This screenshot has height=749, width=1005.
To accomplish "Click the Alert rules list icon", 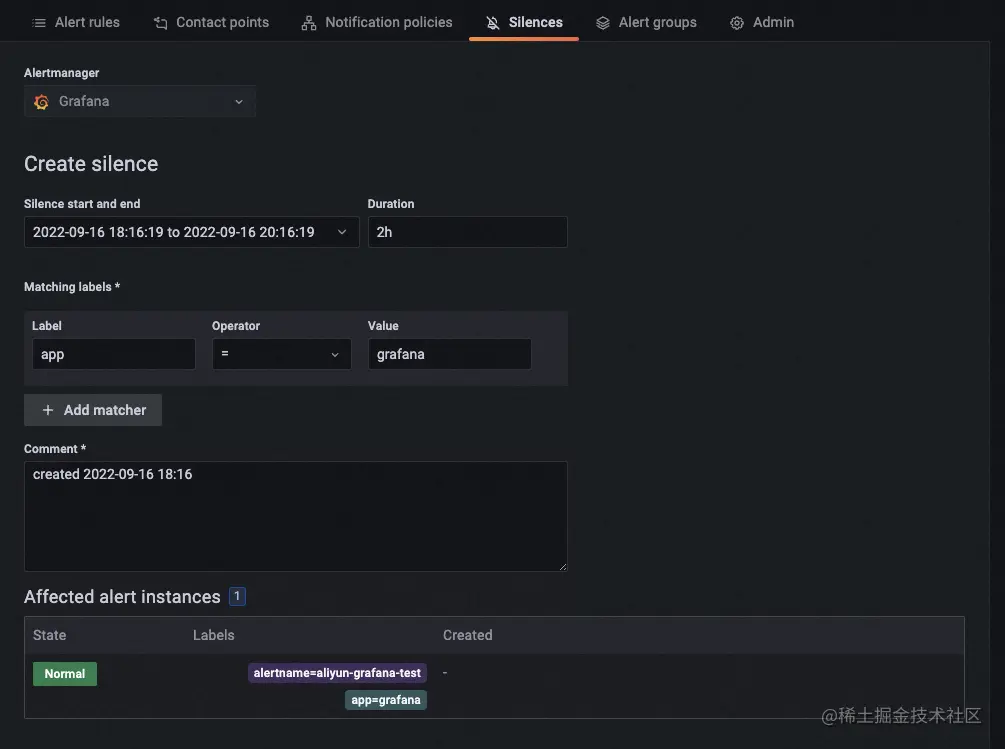I will (39, 23).
